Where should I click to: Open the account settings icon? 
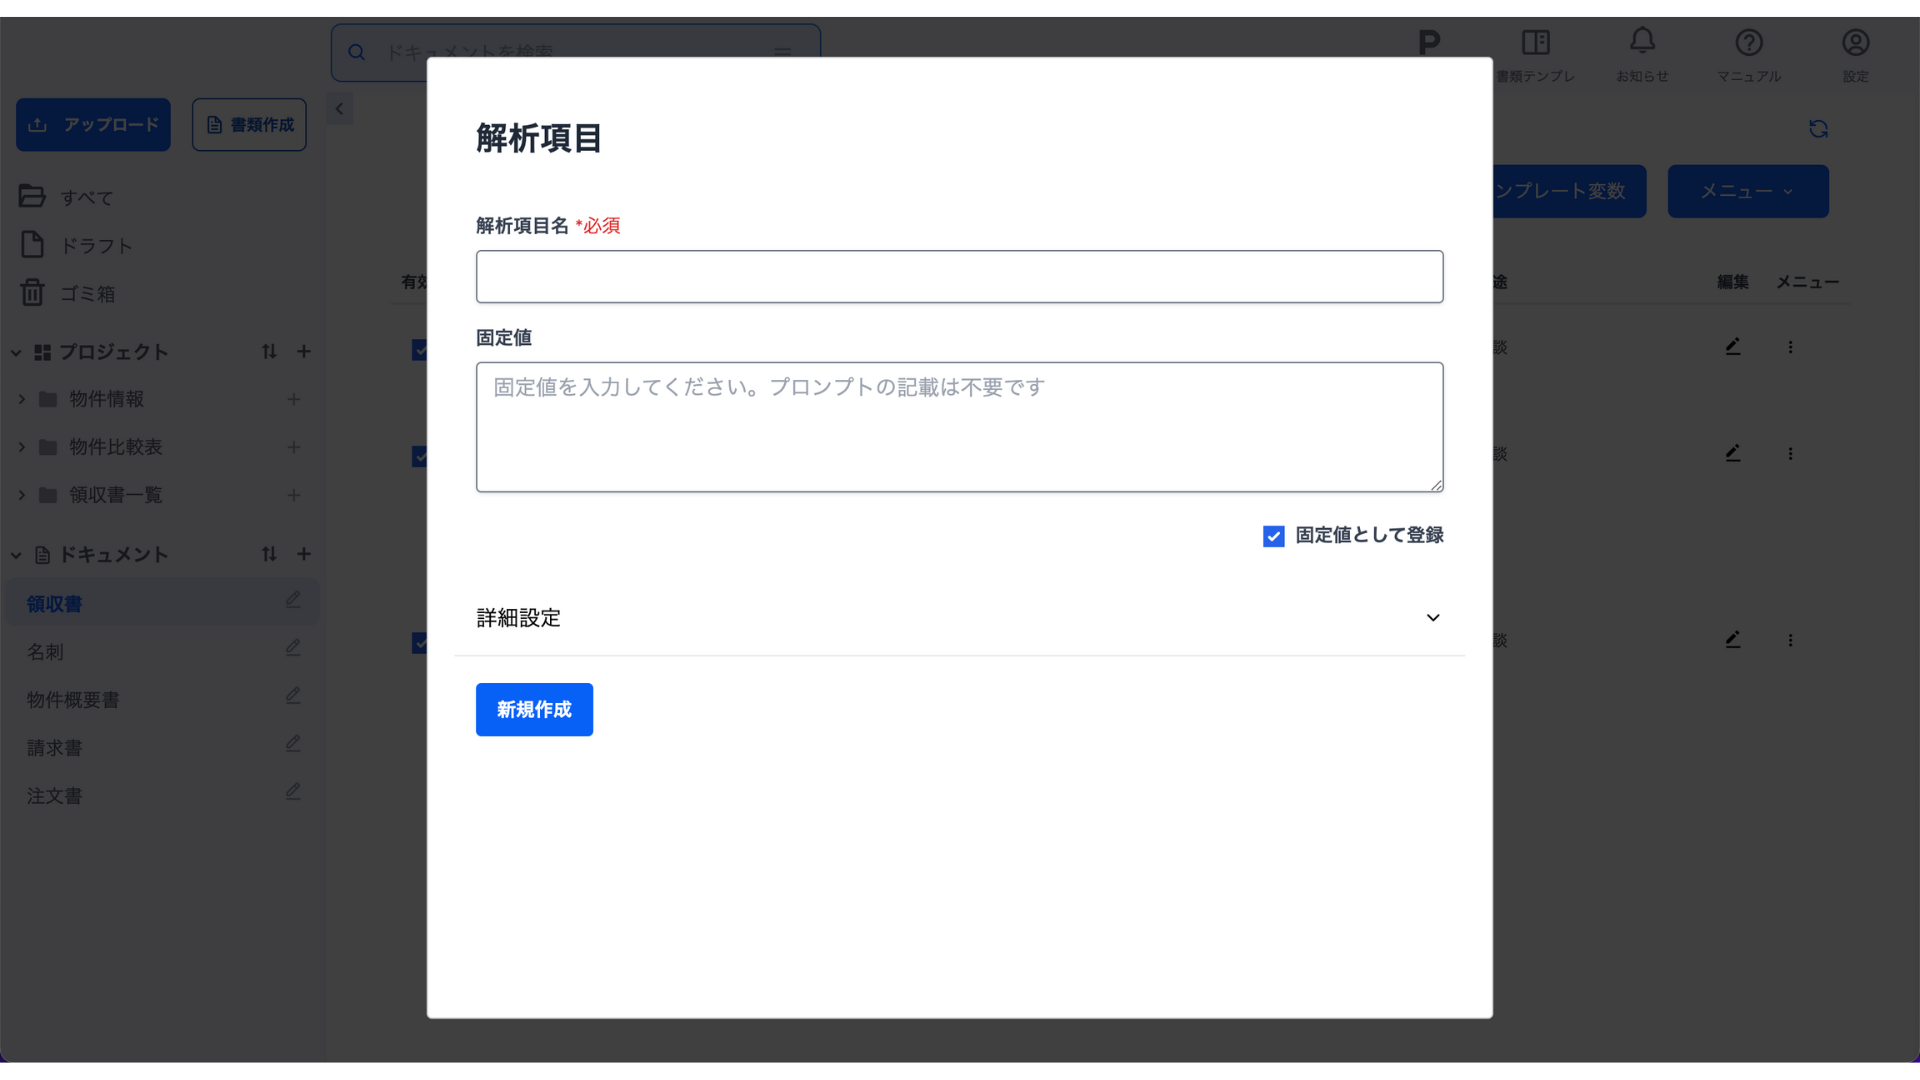coord(1855,43)
